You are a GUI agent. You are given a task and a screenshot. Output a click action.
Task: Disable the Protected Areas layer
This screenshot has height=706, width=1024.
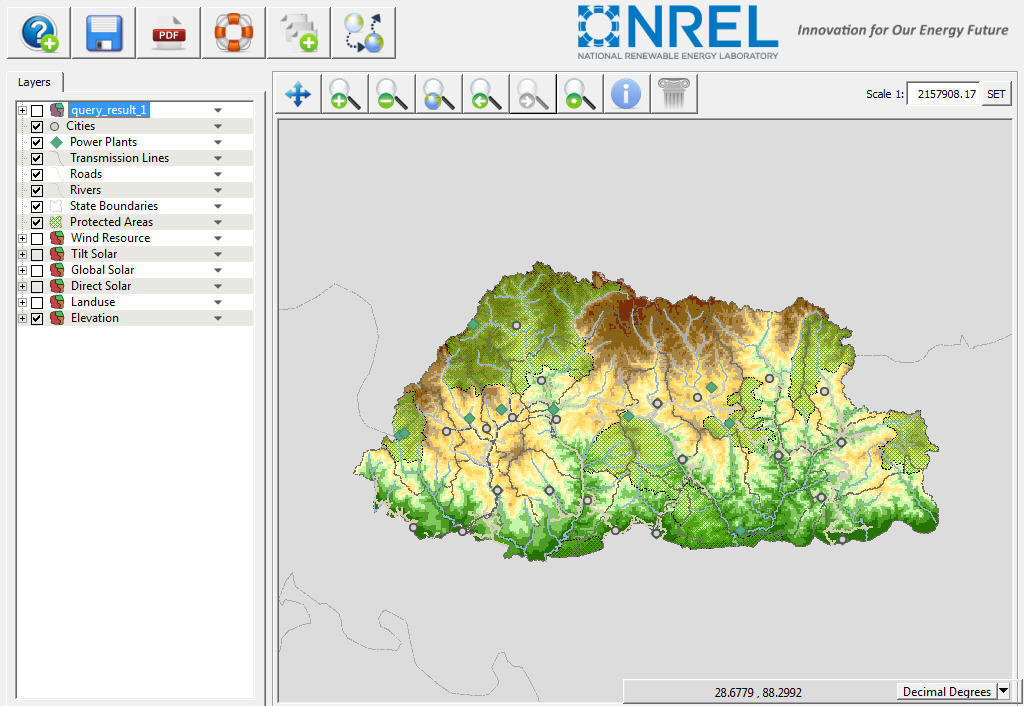(x=37, y=222)
